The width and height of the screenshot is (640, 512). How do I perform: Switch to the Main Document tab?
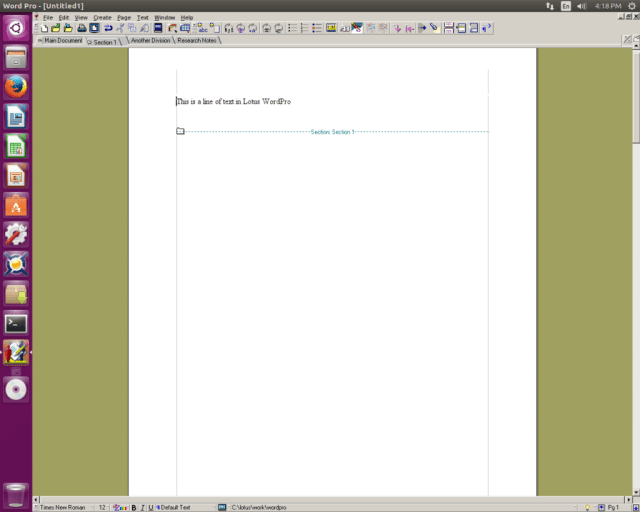pyautogui.click(x=60, y=40)
